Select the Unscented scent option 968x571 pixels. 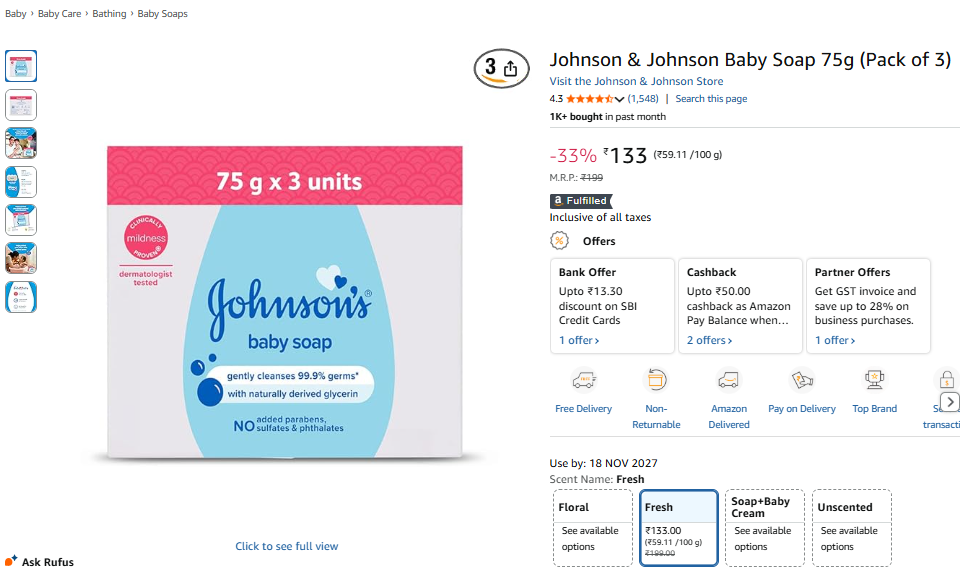pos(852,528)
